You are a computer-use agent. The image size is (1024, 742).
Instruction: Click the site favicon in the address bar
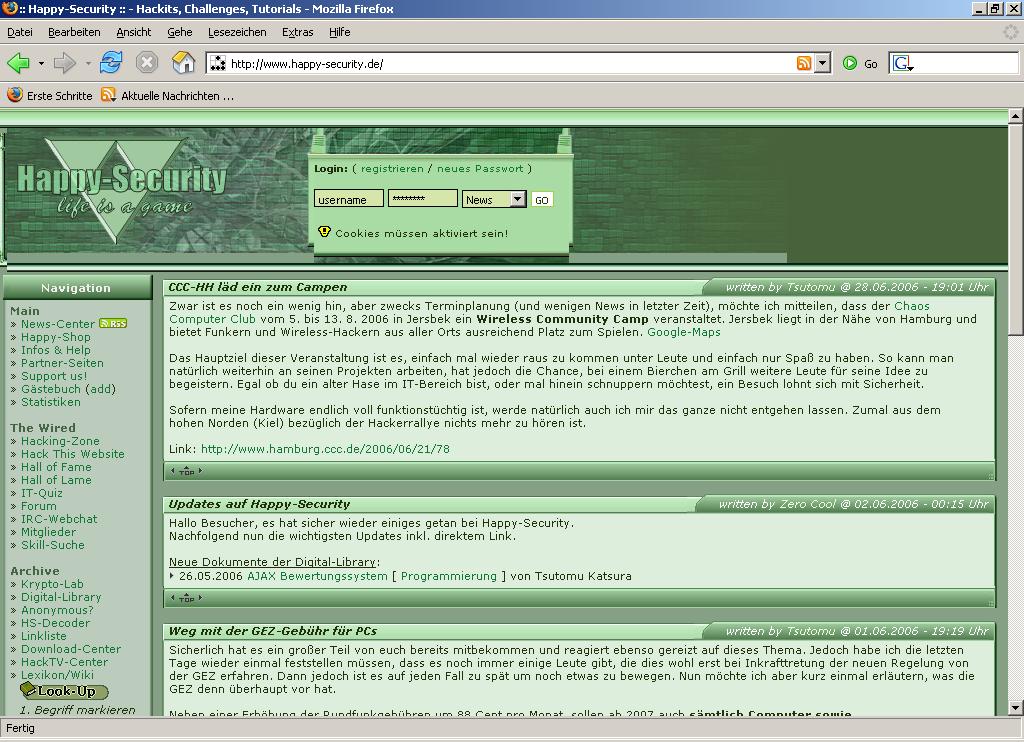218,63
